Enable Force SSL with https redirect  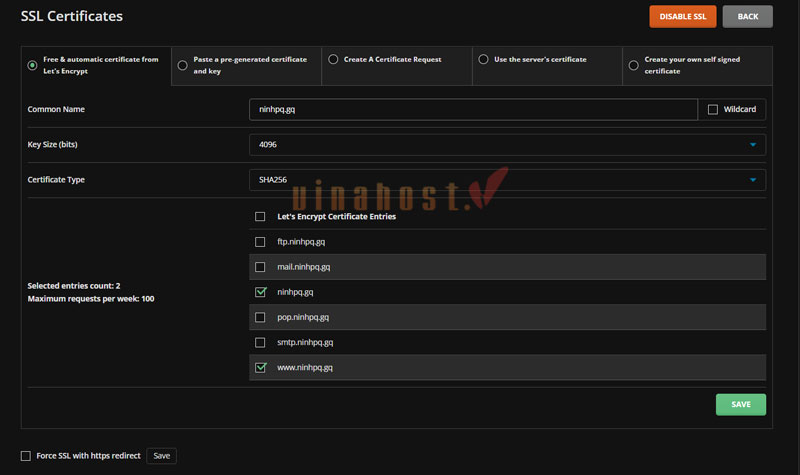26,455
